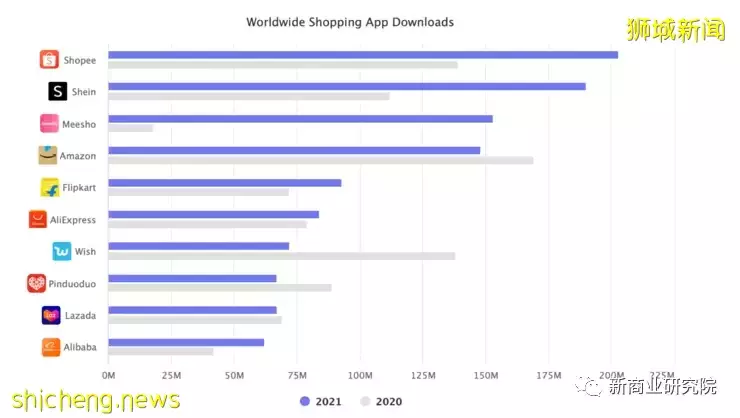This screenshot has height=418, width=740.
Task: Select Alibaba's 2021 purple bar
Action: (186, 343)
